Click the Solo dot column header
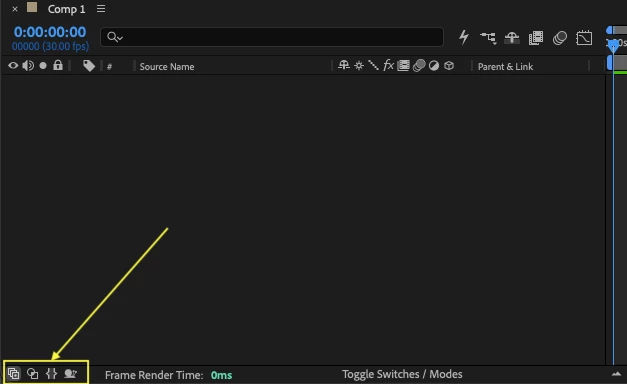This screenshot has width=627, height=384. 43,65
